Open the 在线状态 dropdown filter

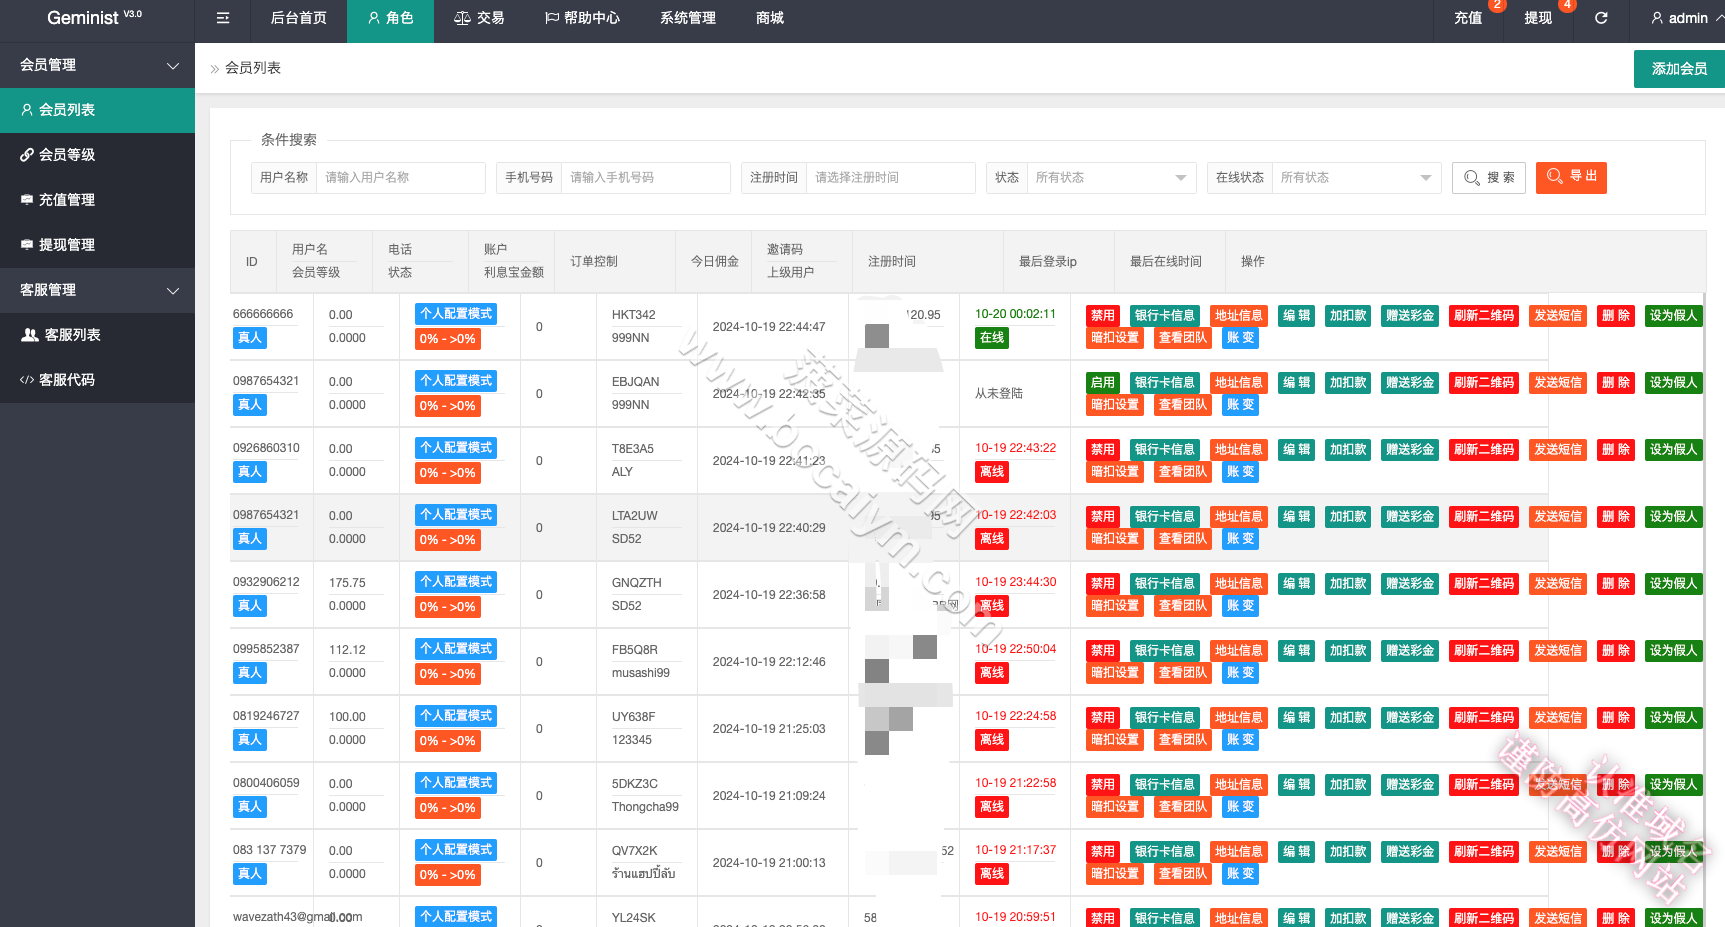click(1356, 177)
